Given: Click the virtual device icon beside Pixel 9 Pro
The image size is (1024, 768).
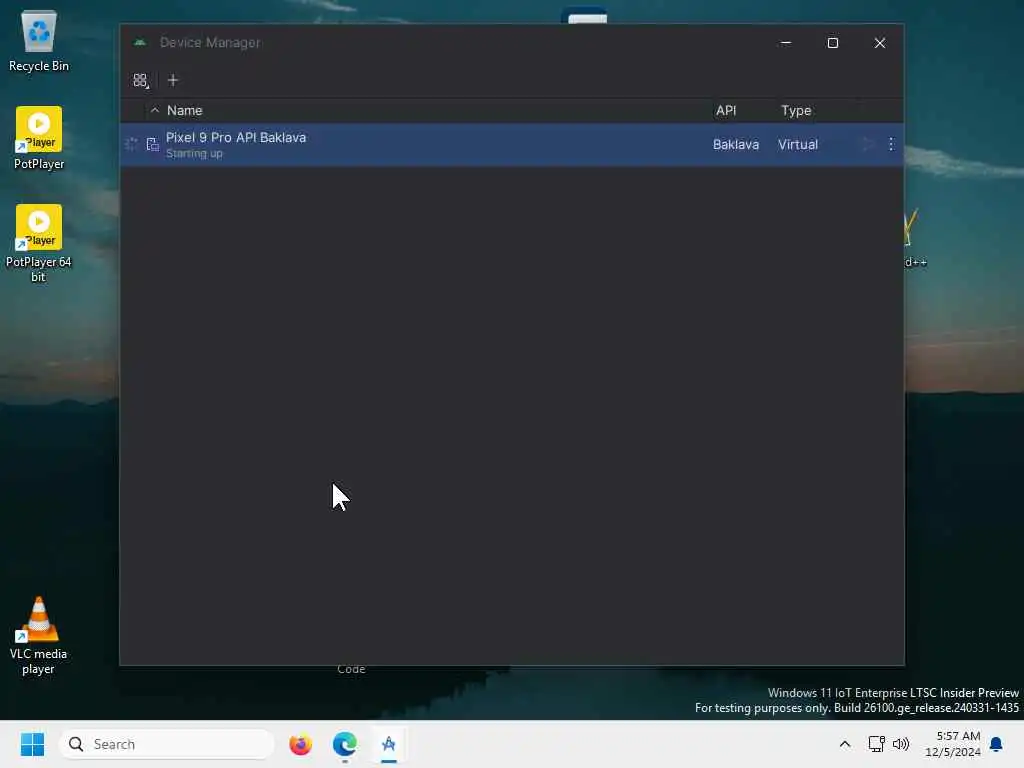Looking at the screenshot, I should [x=152, y=144].
